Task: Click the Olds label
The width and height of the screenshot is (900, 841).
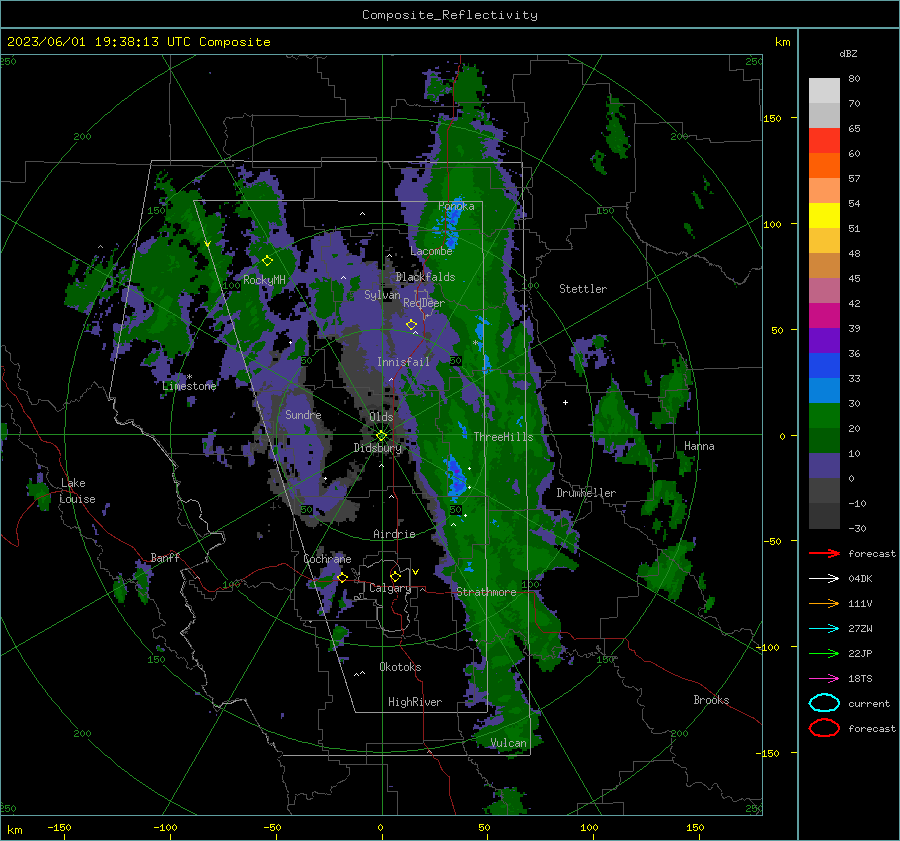Action: (x=381, y=417)
